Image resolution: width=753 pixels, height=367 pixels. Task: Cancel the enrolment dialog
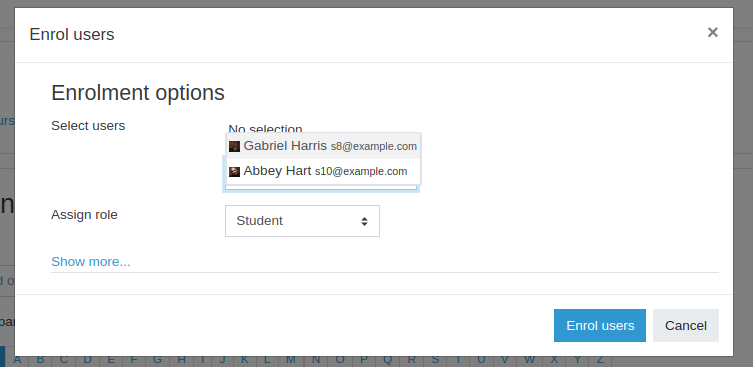coord(686,325)
